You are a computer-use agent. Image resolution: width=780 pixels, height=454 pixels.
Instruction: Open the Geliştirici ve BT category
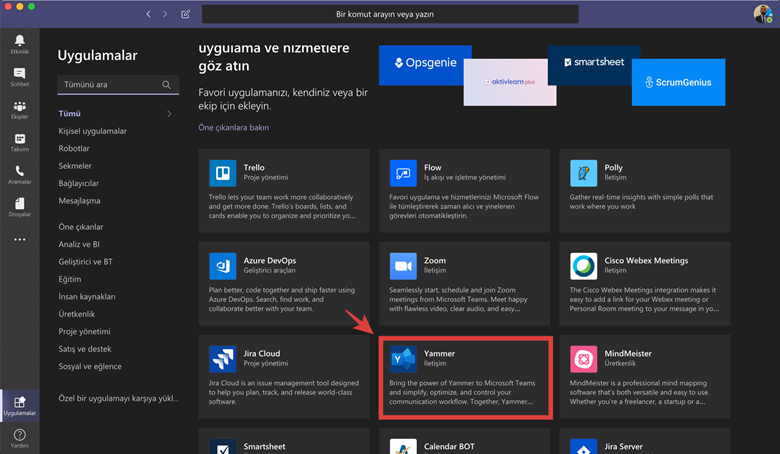coord(85,262)
